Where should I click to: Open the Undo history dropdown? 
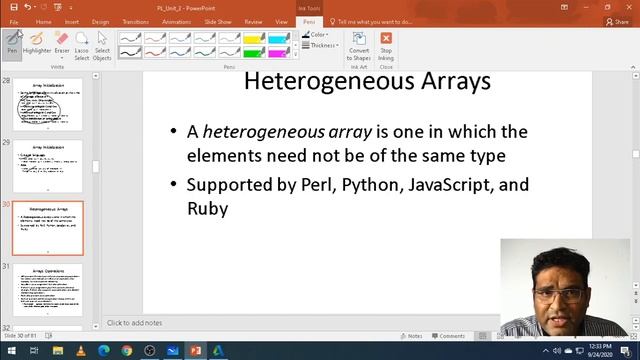tap(35, 7)
